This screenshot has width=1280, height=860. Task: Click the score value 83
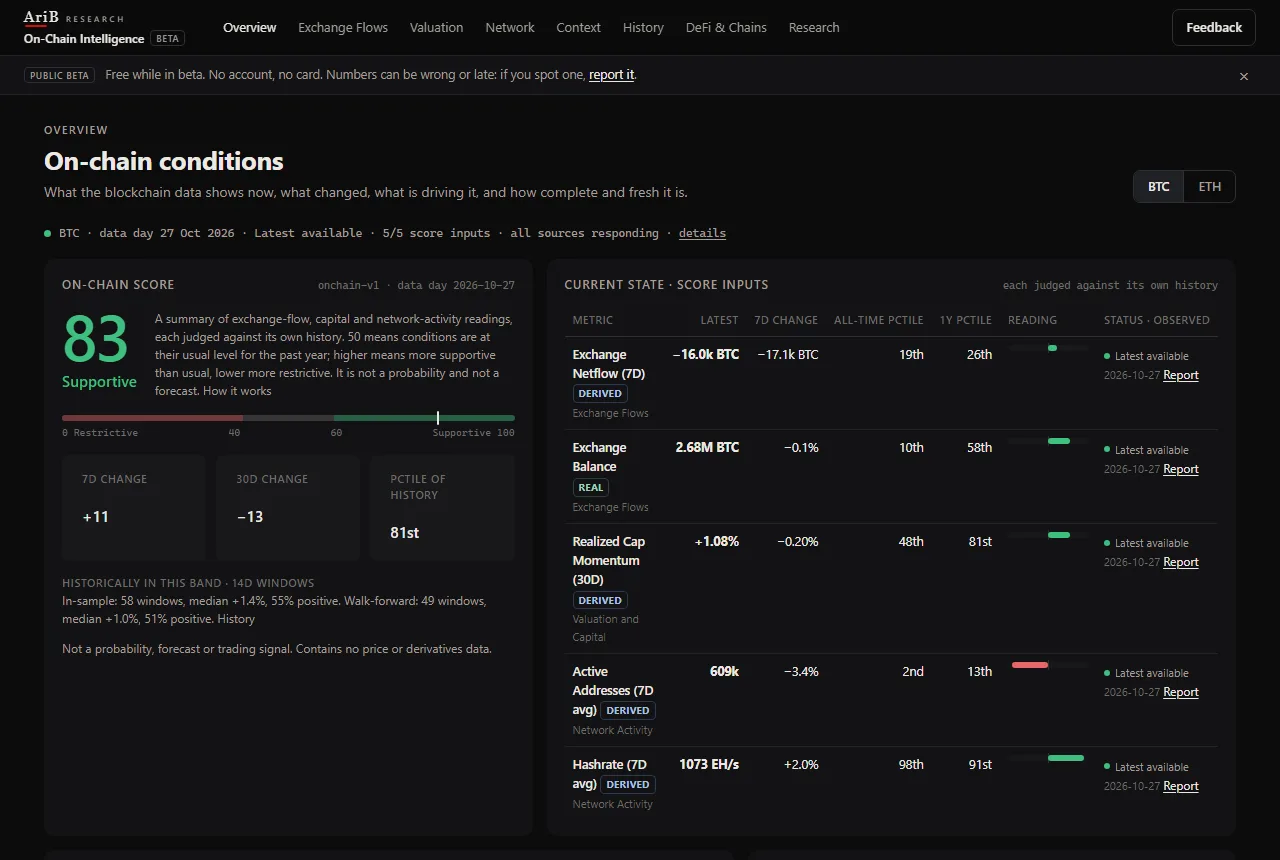[96, 340]
